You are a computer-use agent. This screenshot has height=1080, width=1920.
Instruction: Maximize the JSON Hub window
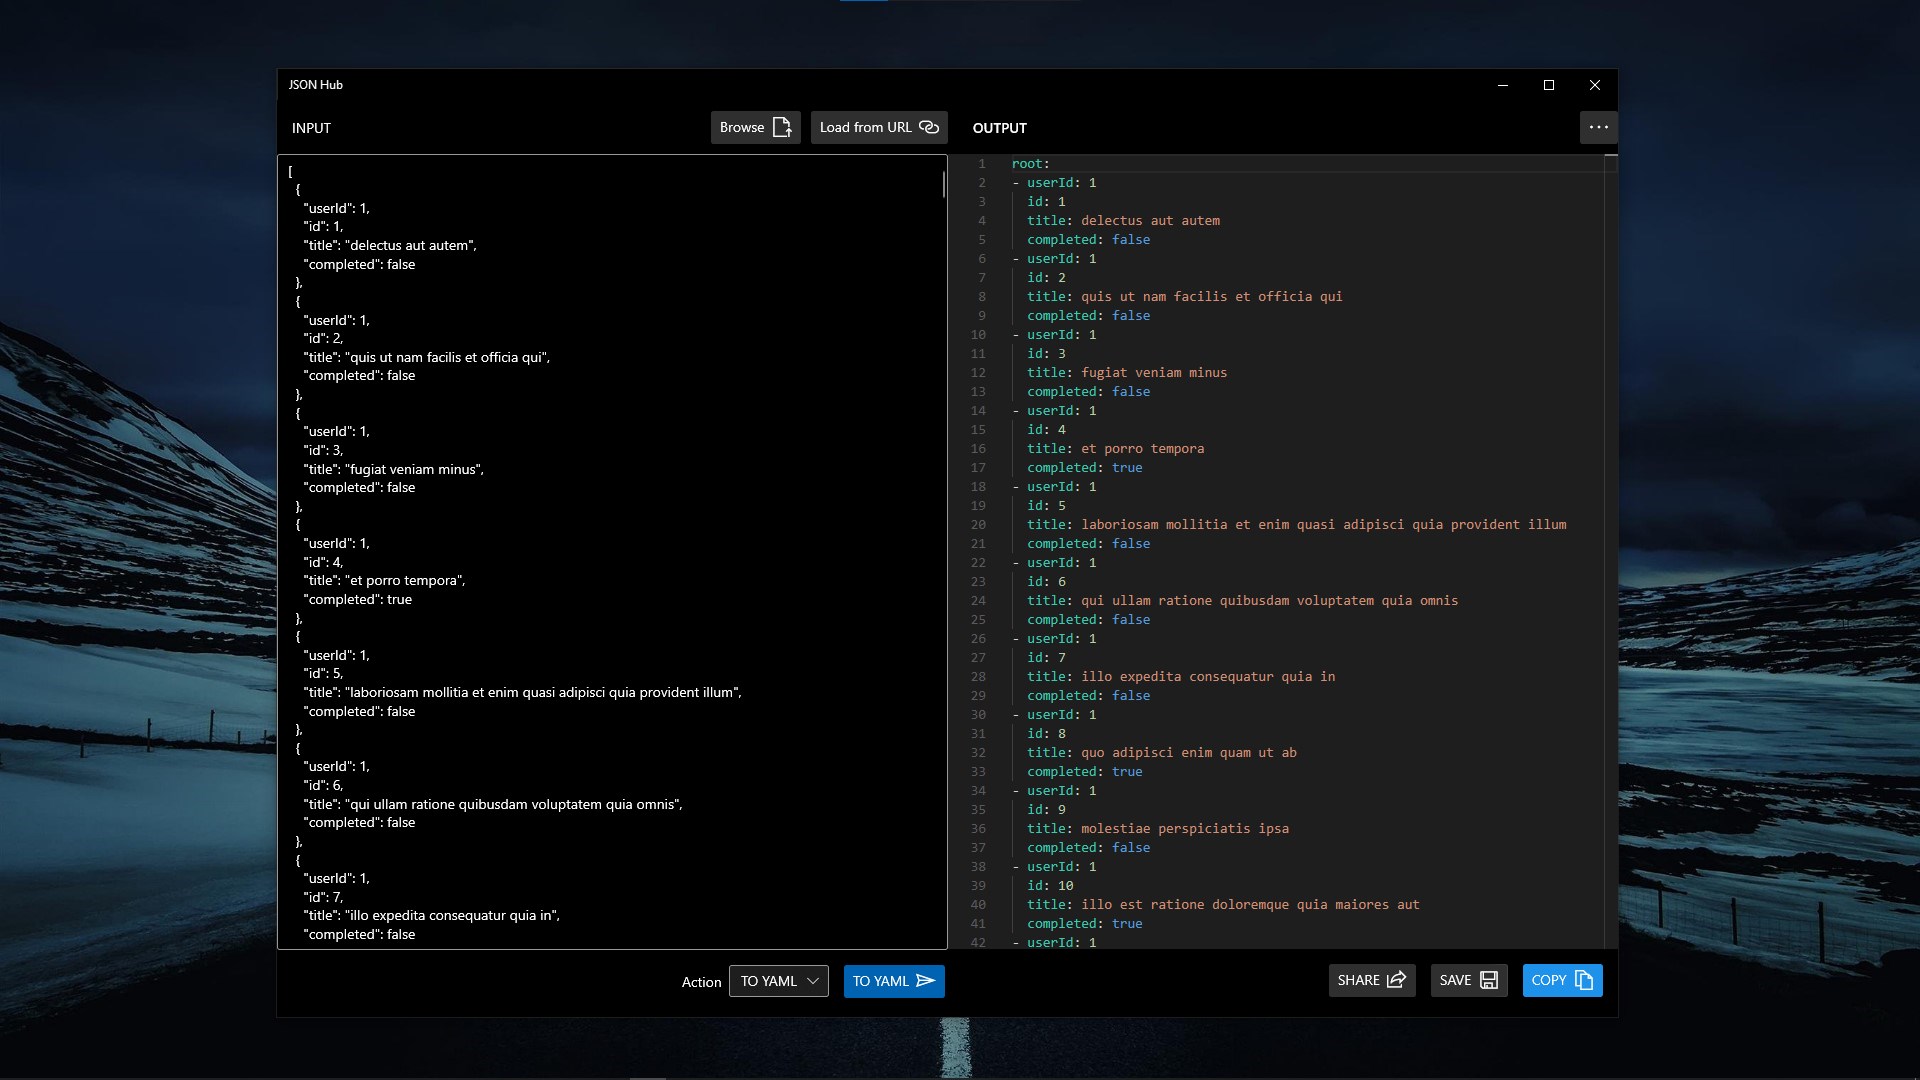1549,85
